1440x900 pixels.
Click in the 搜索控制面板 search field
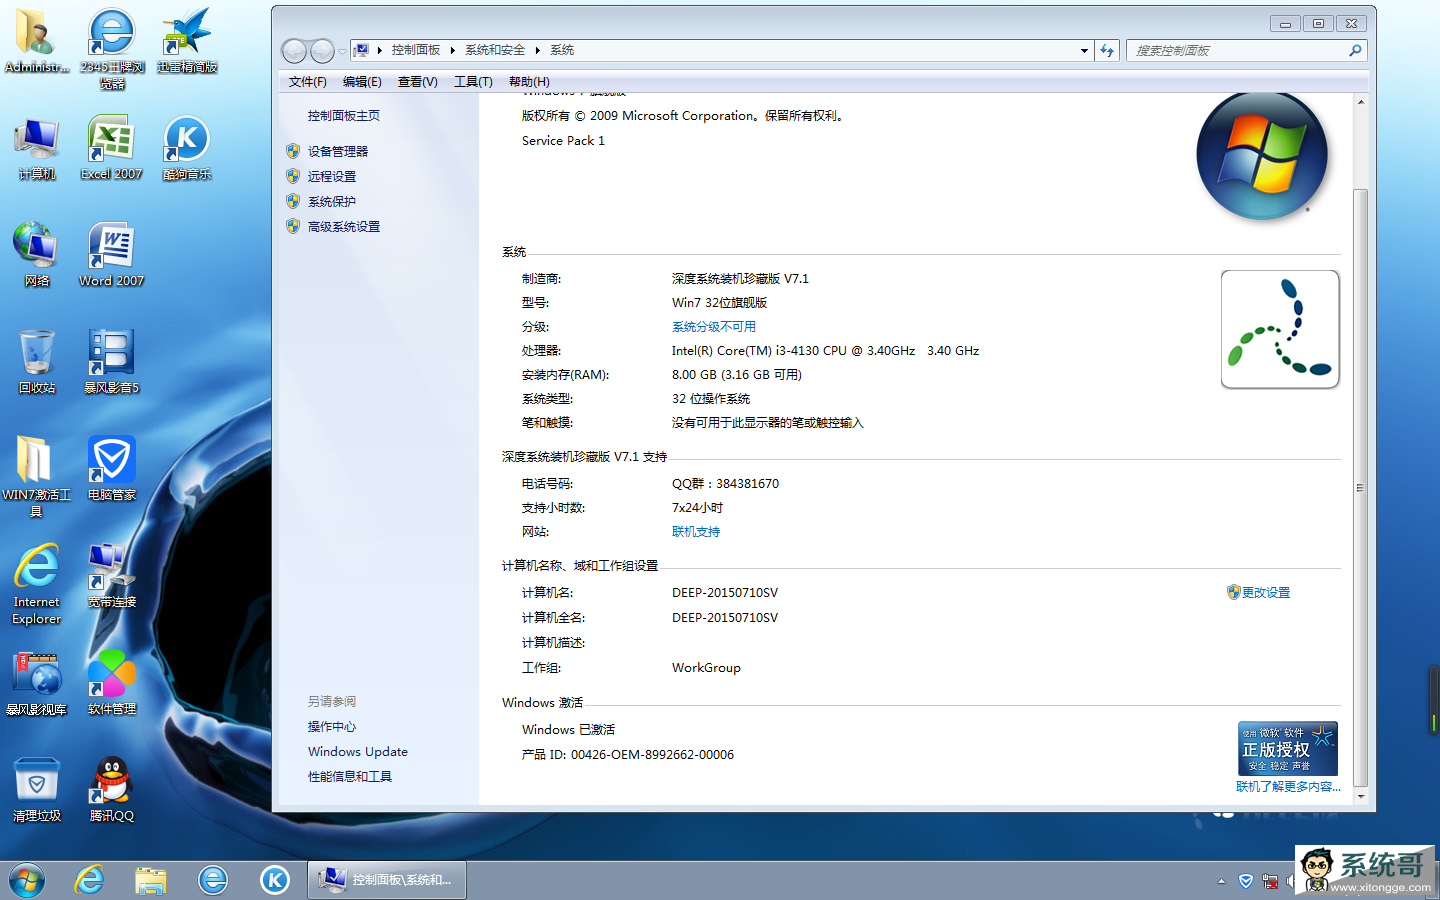click(x=1236, y=50)
